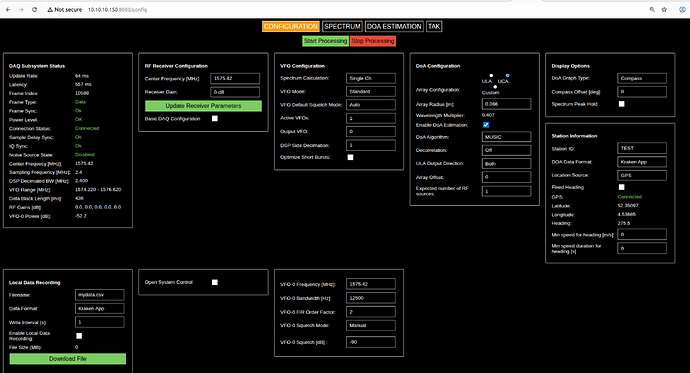This screenshot has width=690, height=373.
Task: Select the Custom array configuration radio
Action: click(x=495, y=87)
